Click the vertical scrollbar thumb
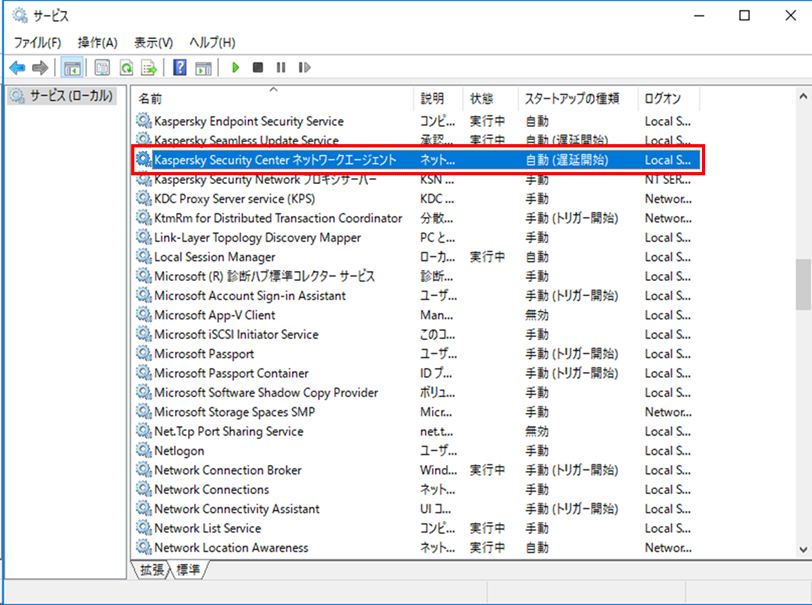This screenshot has width=812, height=605. coord(803,284)
